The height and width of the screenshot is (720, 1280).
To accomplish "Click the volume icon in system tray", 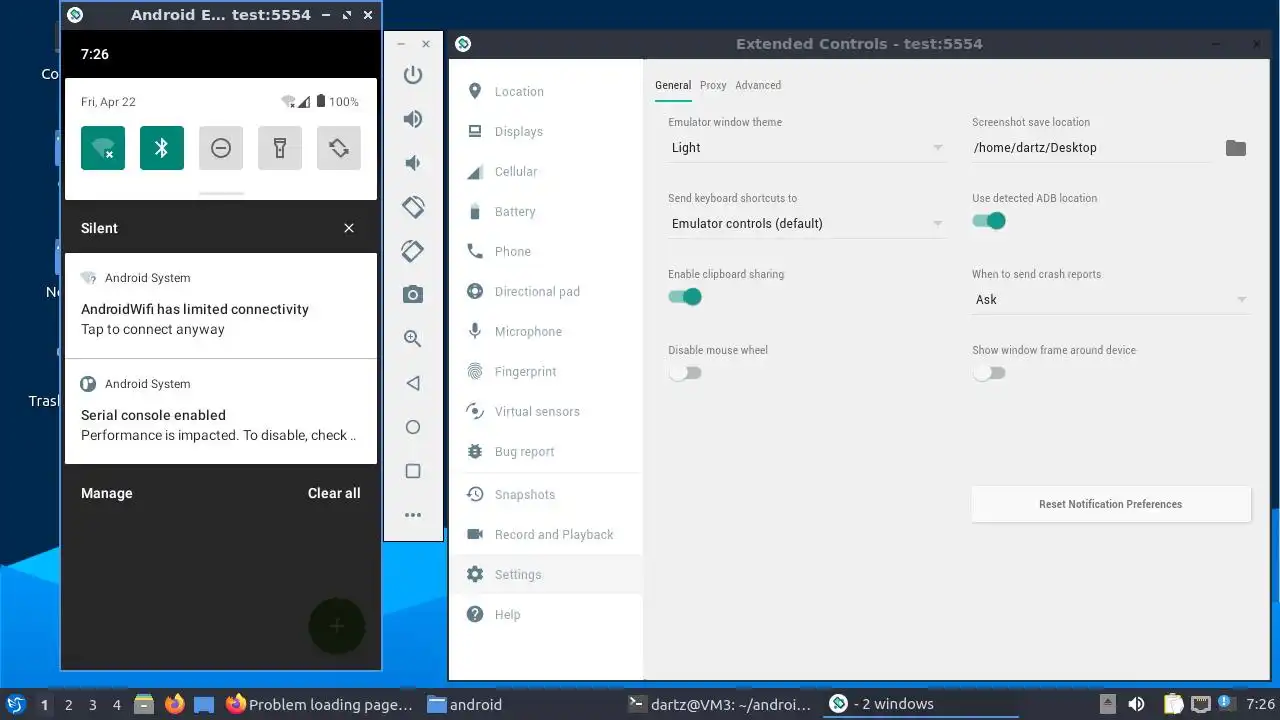I will (1136, 704).
